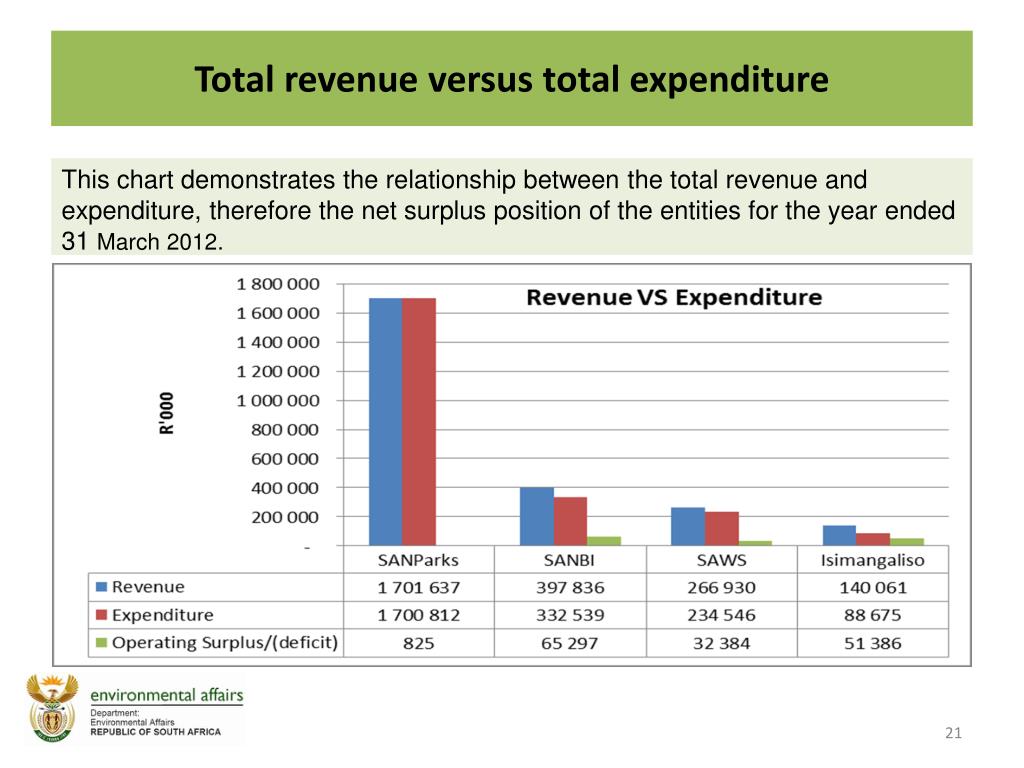Click the SAWS expenditure value '234 546'
The width and height of the screenshot is (1024, 768).
point(721,615)
